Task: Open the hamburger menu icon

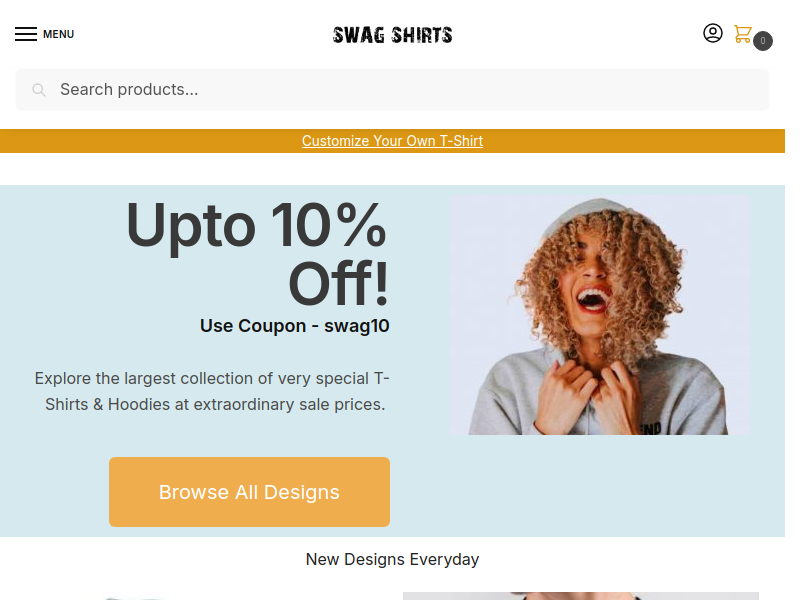Action: coord(26,34)
